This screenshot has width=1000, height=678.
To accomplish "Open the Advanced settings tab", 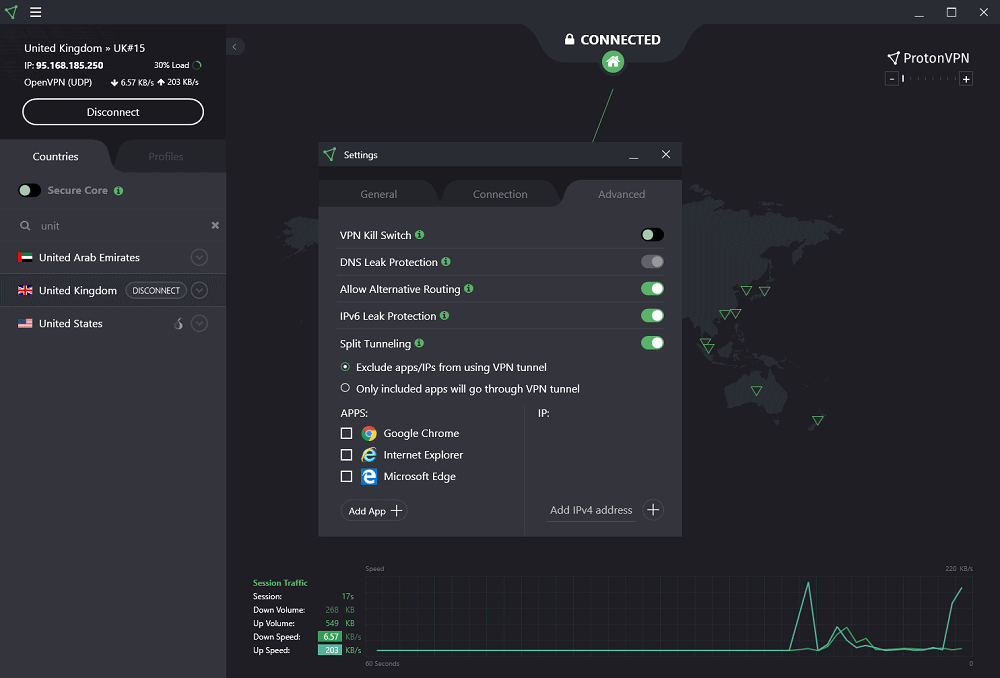I will click(621, 194).
